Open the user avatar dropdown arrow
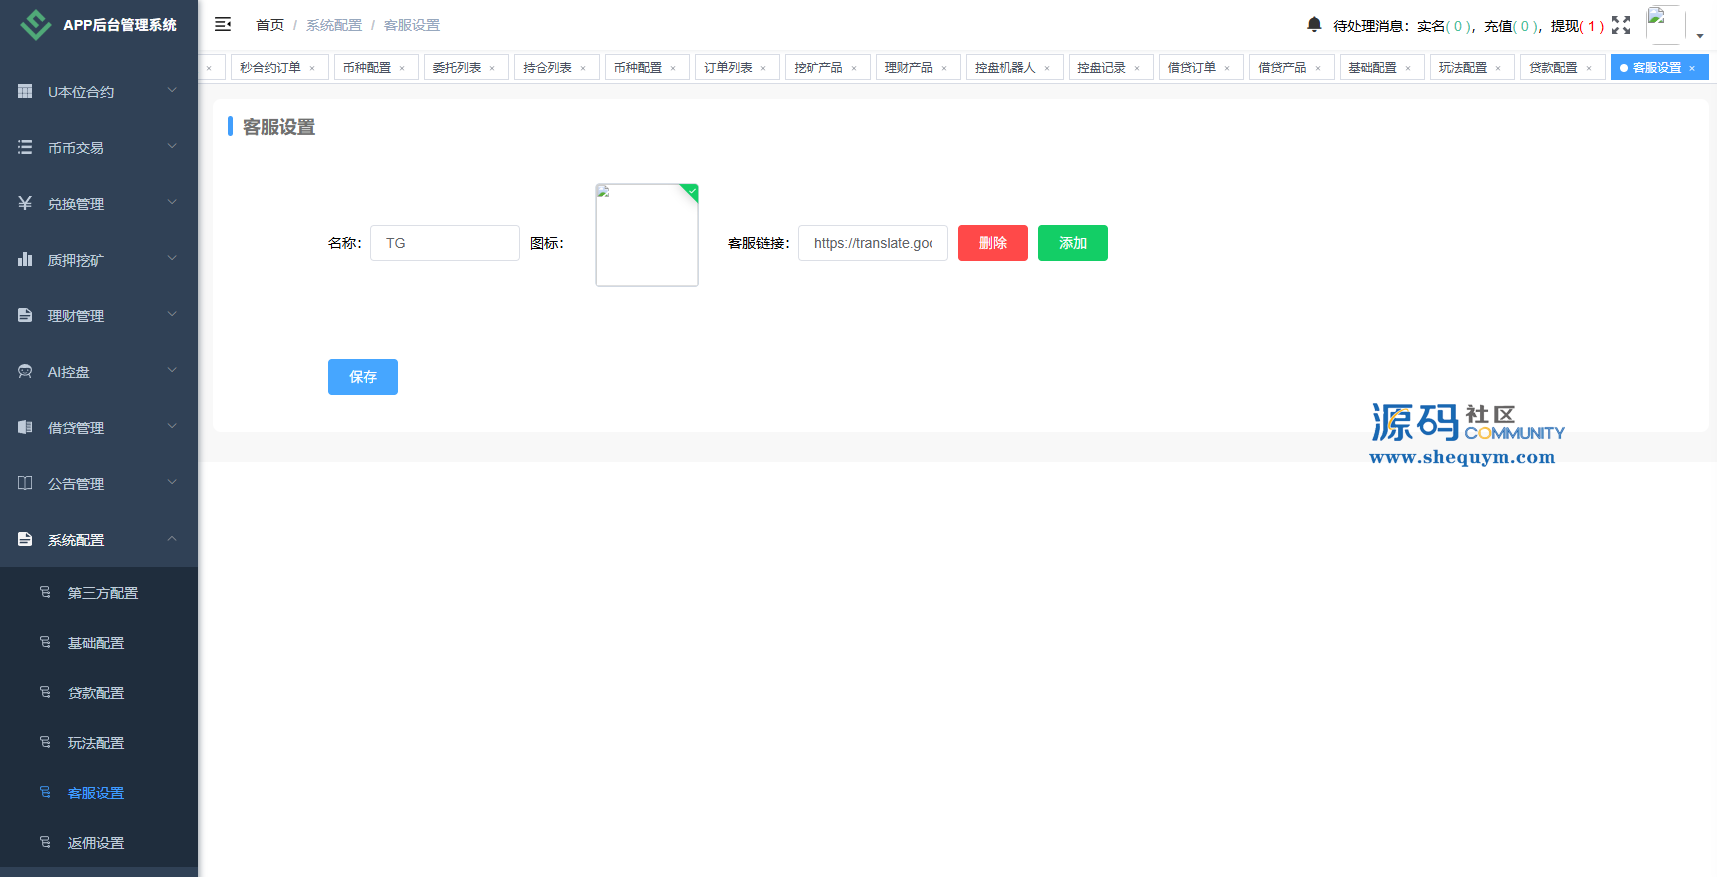This screenshot has width=1717, height=877. tap(1700, 35)
